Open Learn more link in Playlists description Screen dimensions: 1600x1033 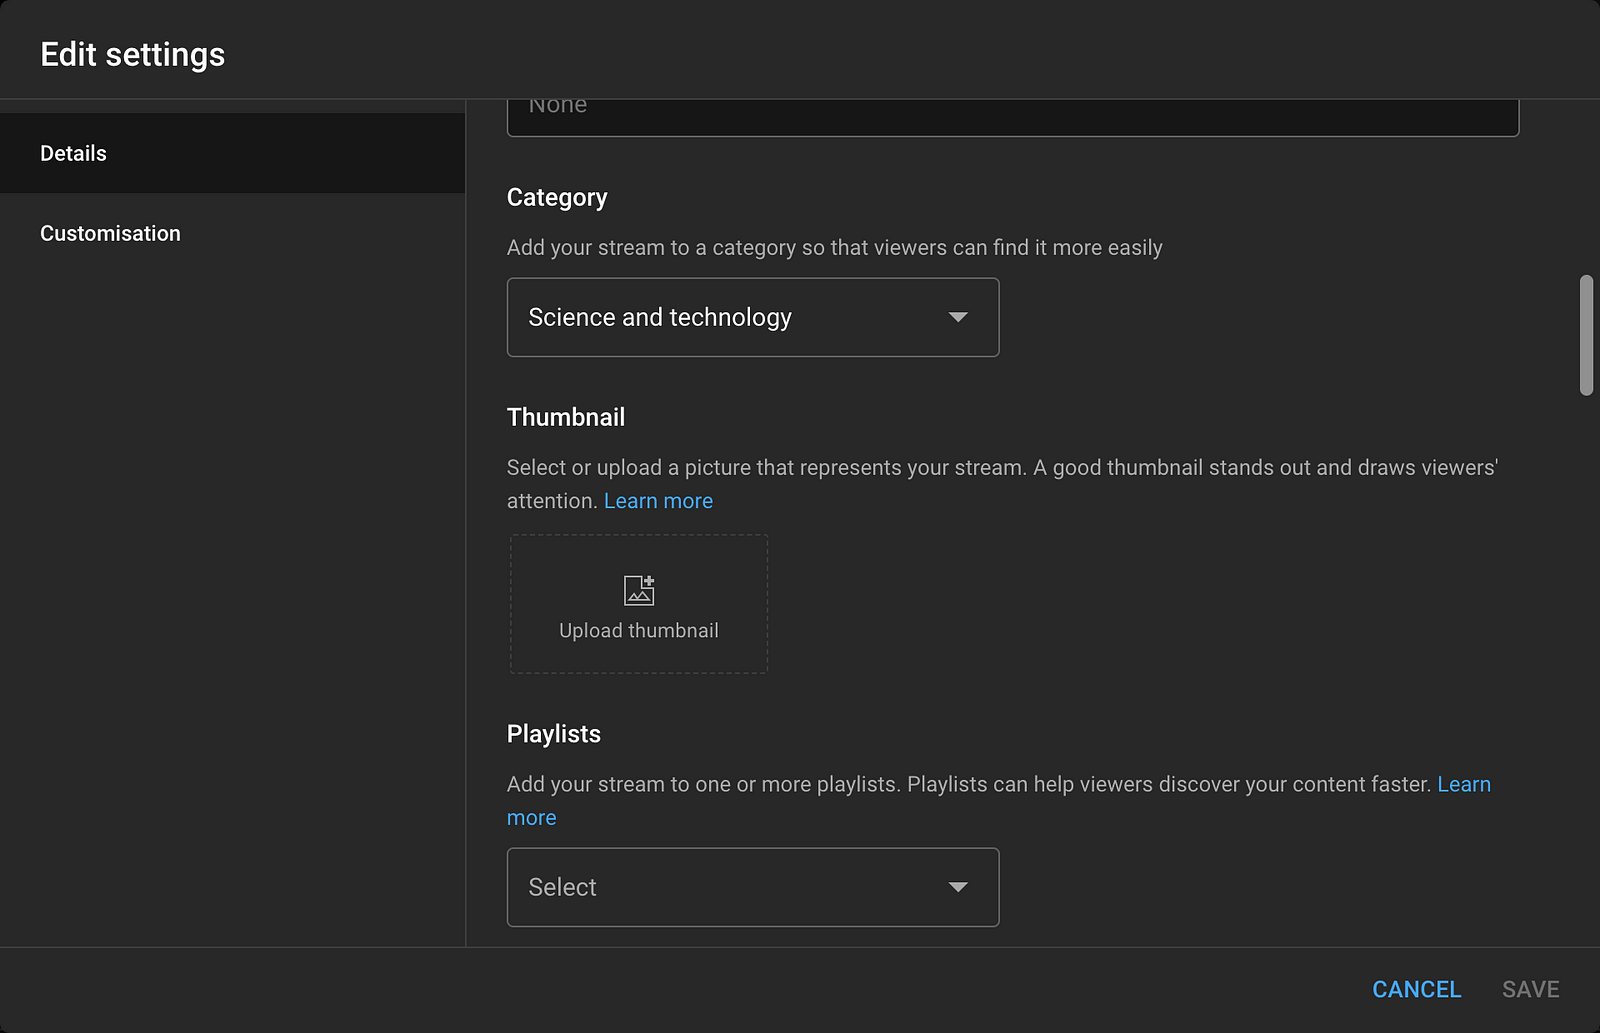pyautogui.click(x=1463, y=785)
